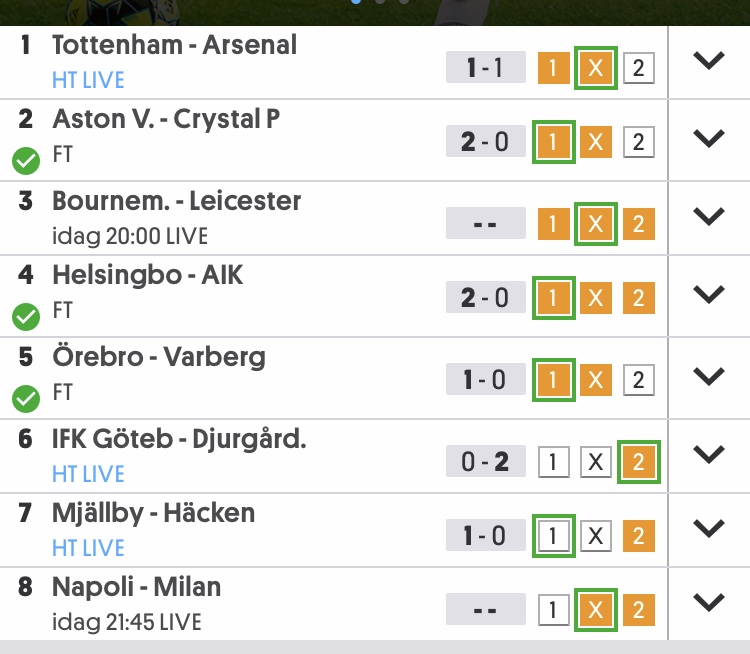This screenshot has height=654, width=750.
Task: Expand Tottenham - Arsenal match details
Action: pyautogui.click(x=709, y=61)
